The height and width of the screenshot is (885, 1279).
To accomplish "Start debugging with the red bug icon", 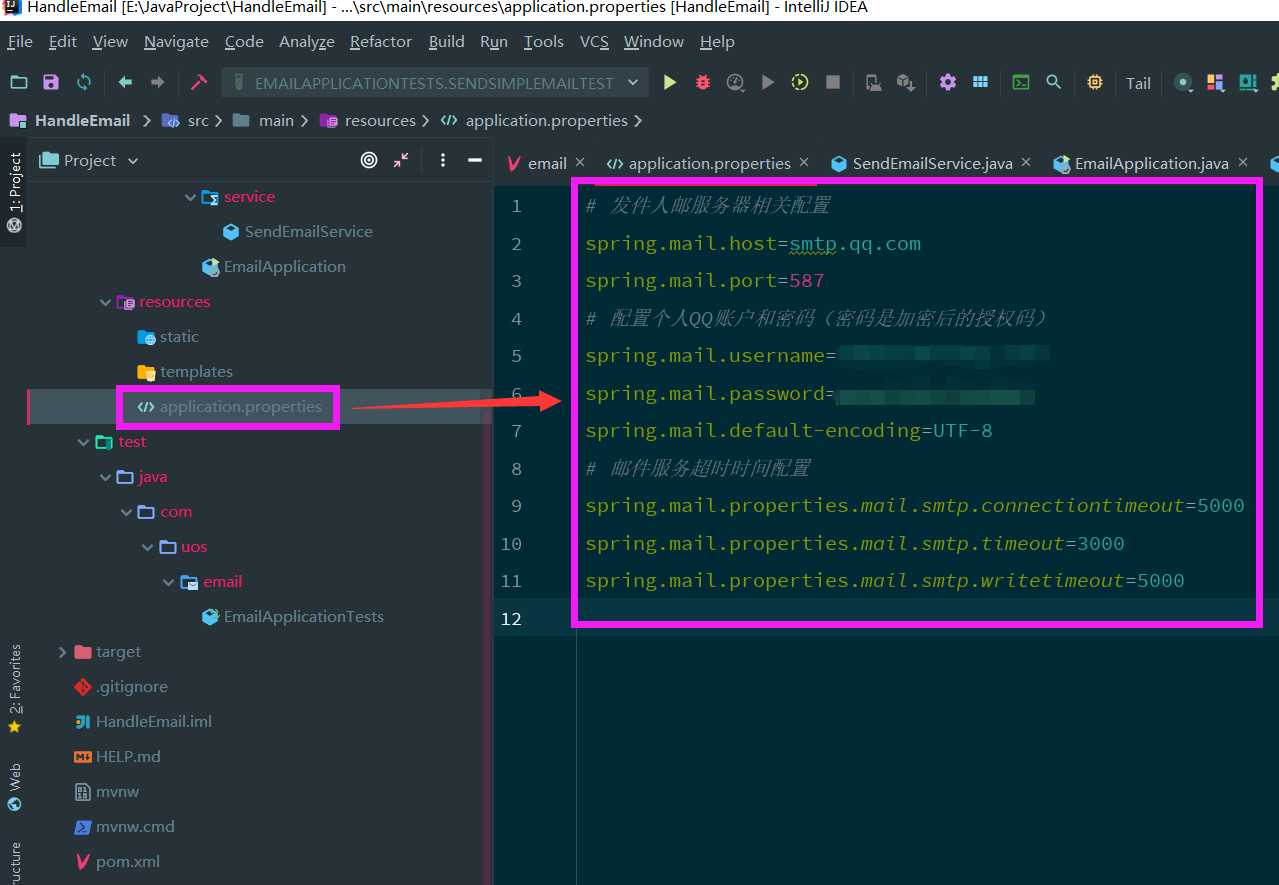I will point(703,82).
